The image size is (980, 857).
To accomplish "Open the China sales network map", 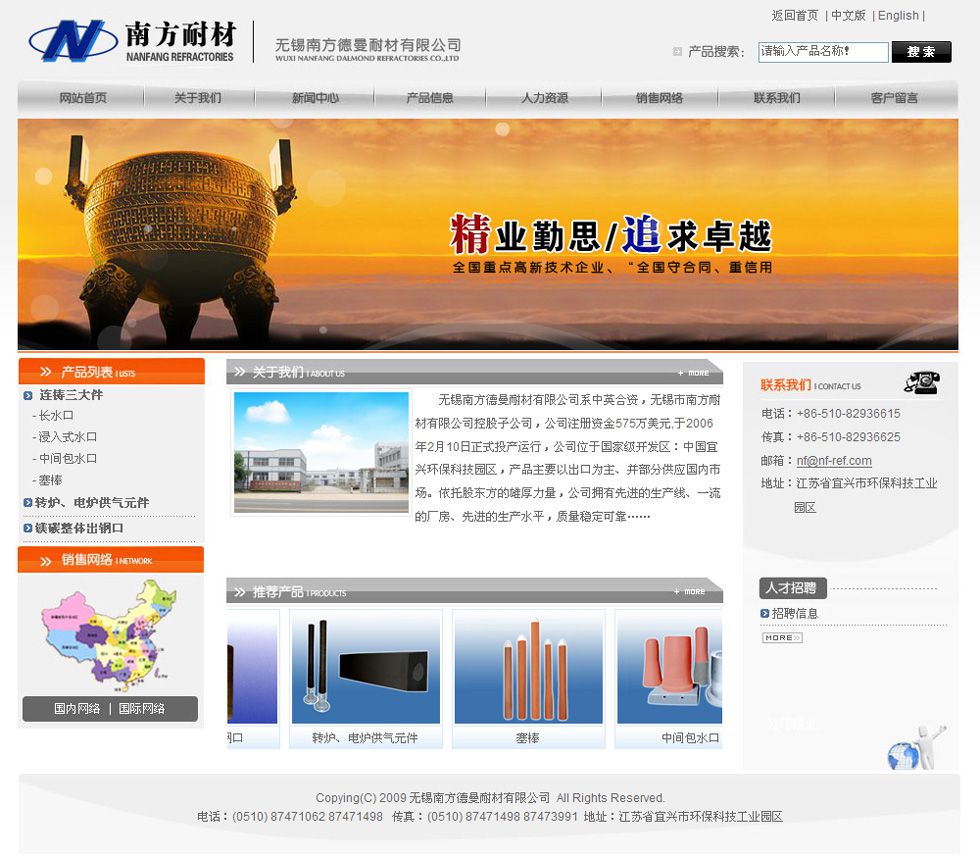I will point(109,634).
